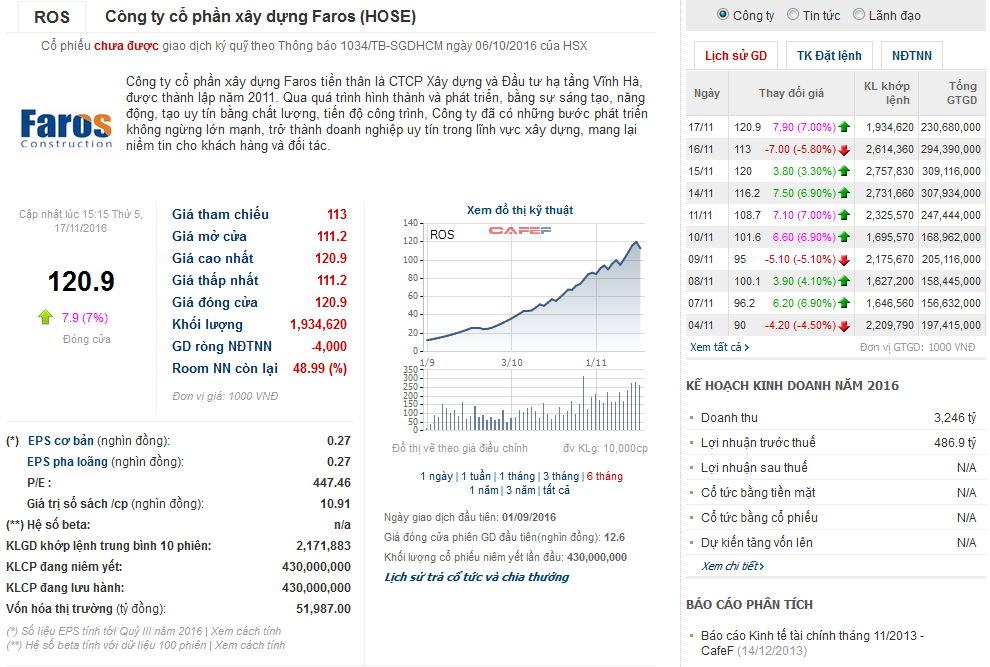Click the ROS ticker symbol label

pos(52,17)
